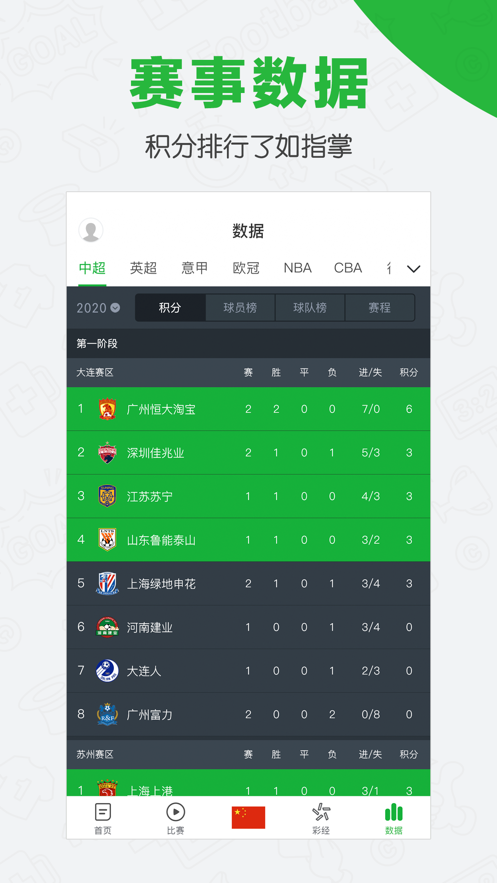Expand the league list chevron

[414, 269]
